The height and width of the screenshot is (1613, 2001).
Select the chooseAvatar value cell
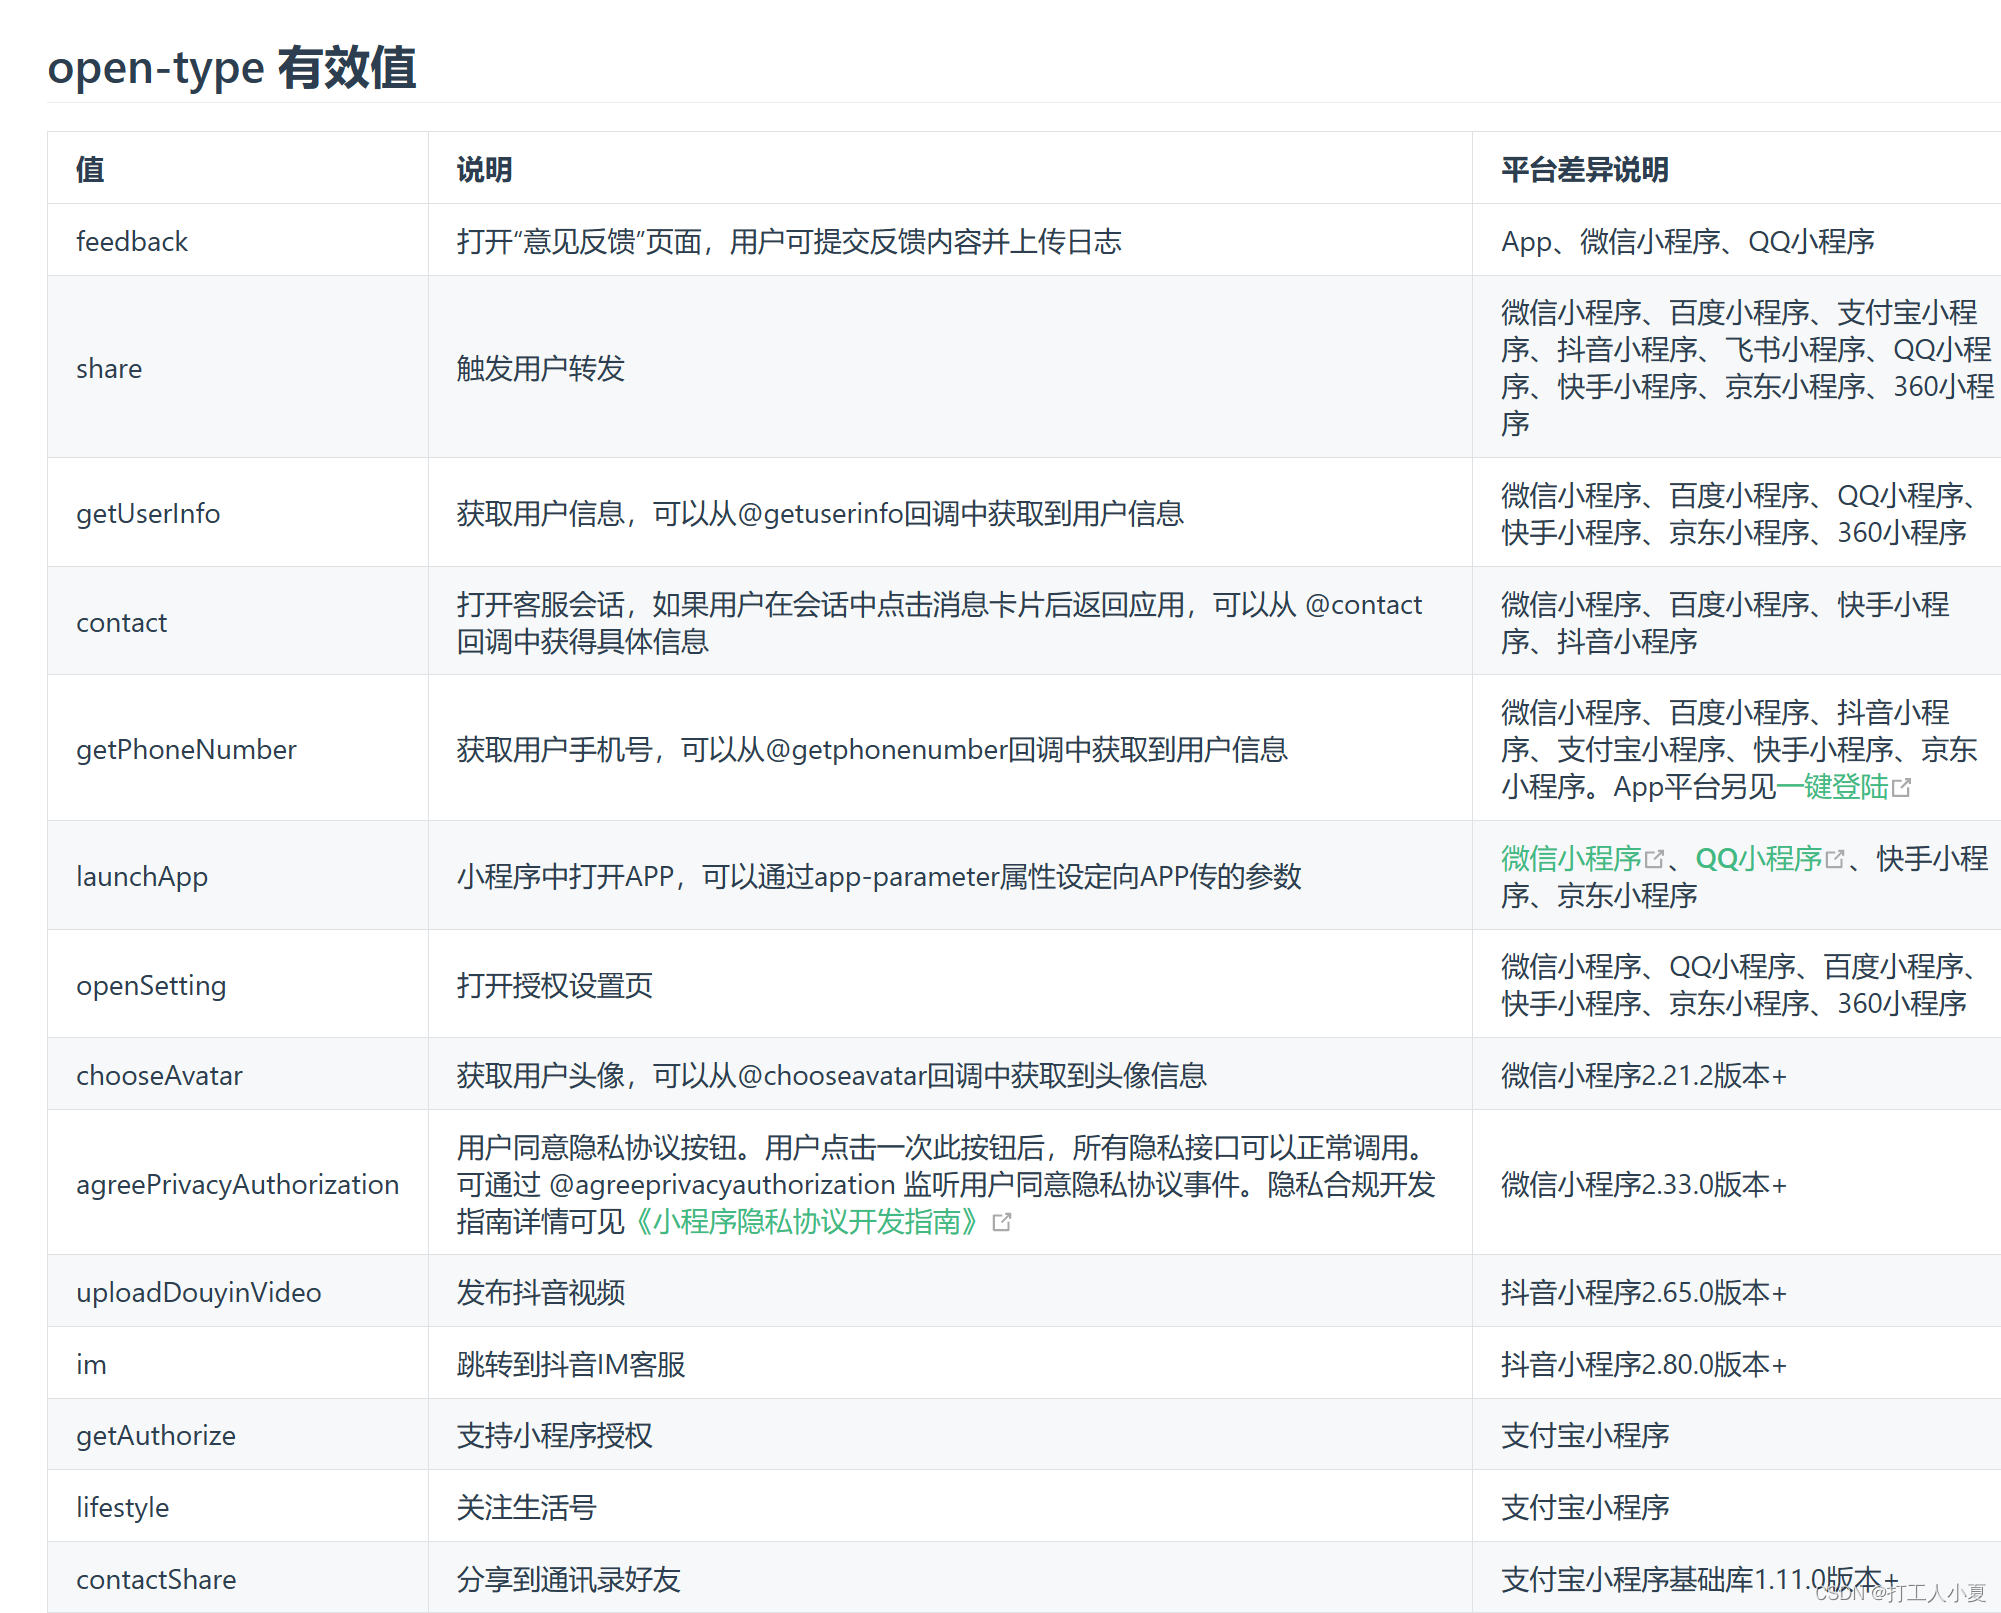point(159,1075)
